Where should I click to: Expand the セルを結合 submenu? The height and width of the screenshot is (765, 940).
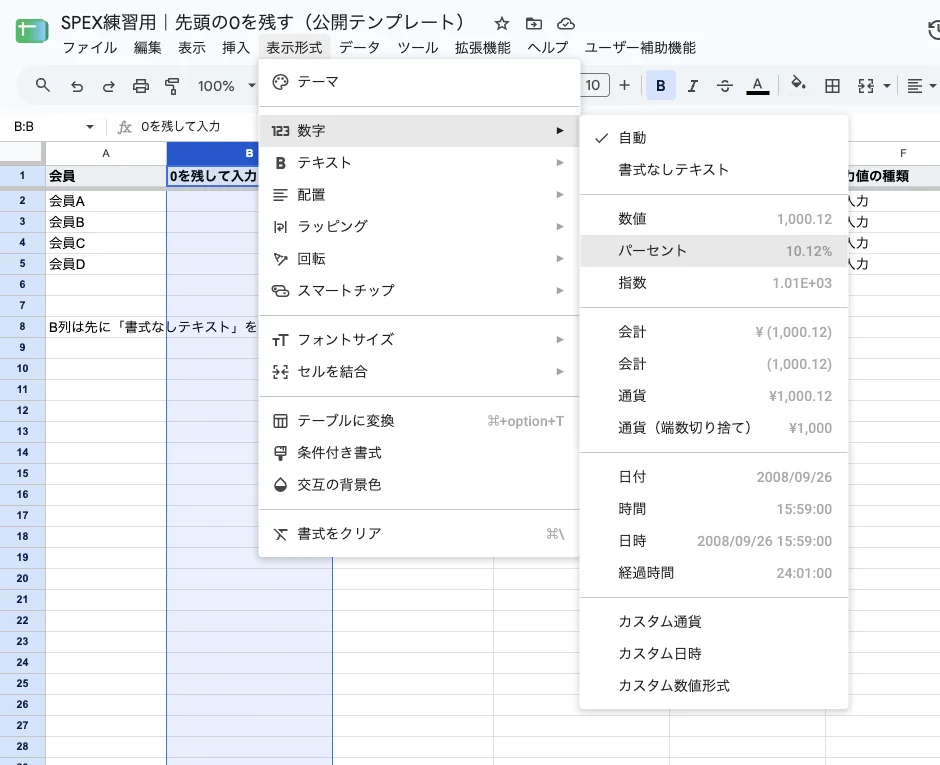[x=420, y=372]
